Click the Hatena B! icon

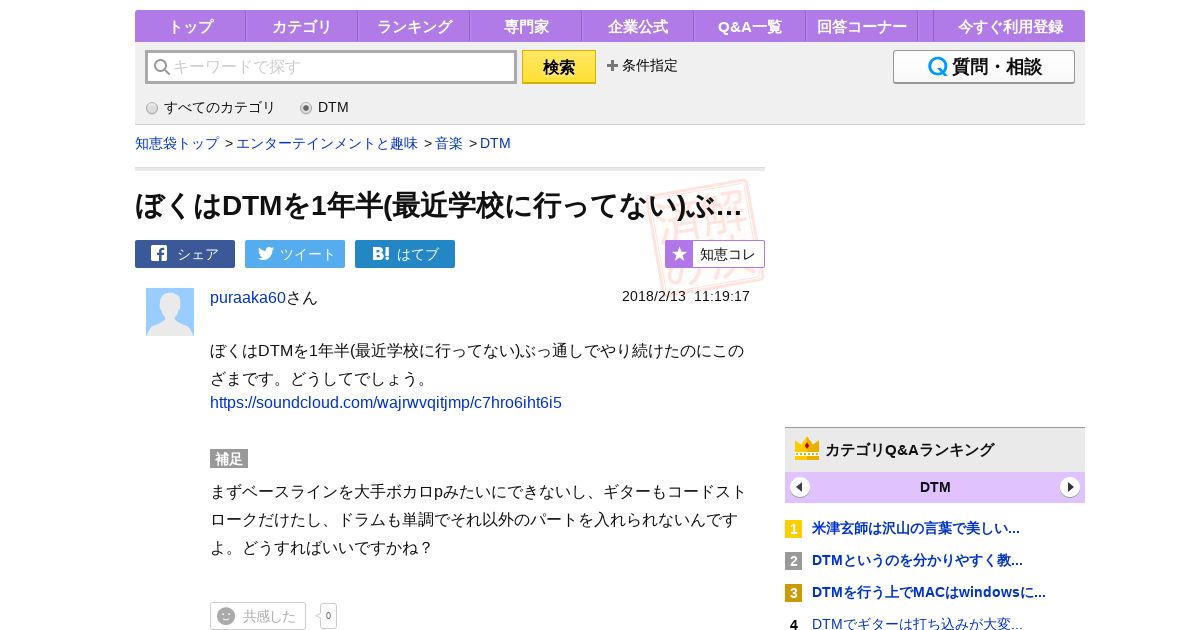(x=381, y=254)
